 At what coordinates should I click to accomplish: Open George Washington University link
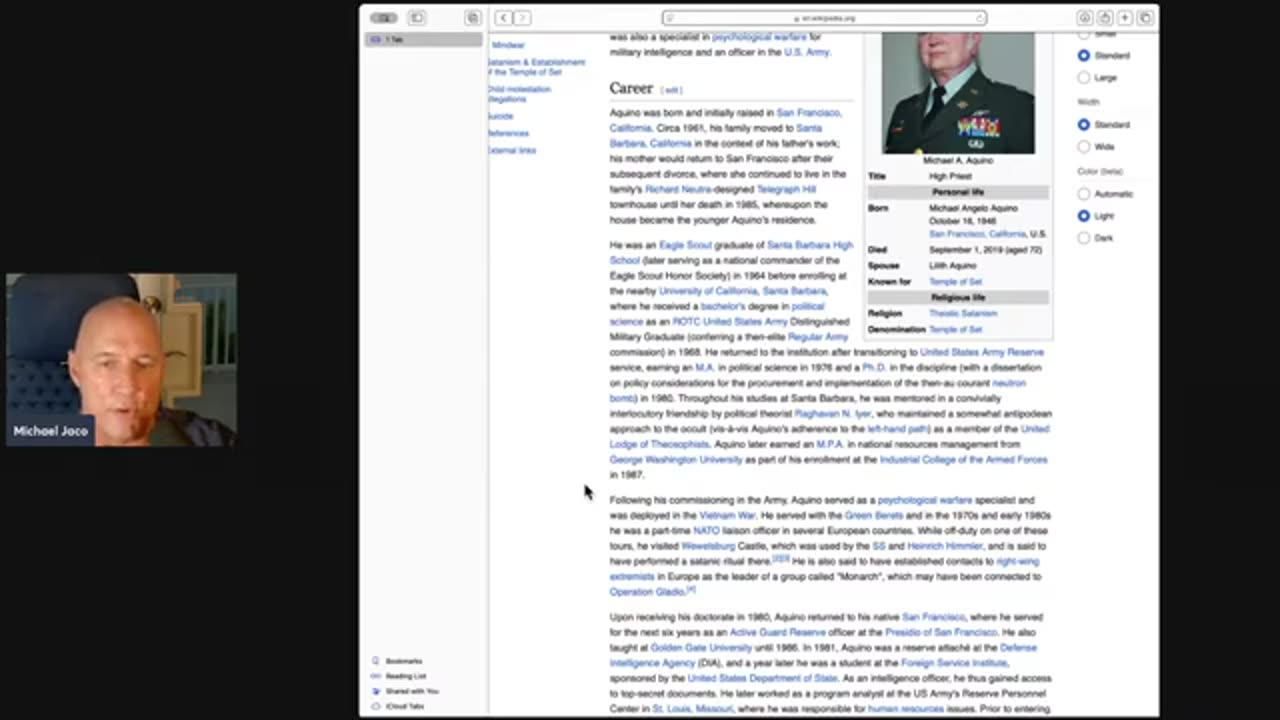pos(676,460)
